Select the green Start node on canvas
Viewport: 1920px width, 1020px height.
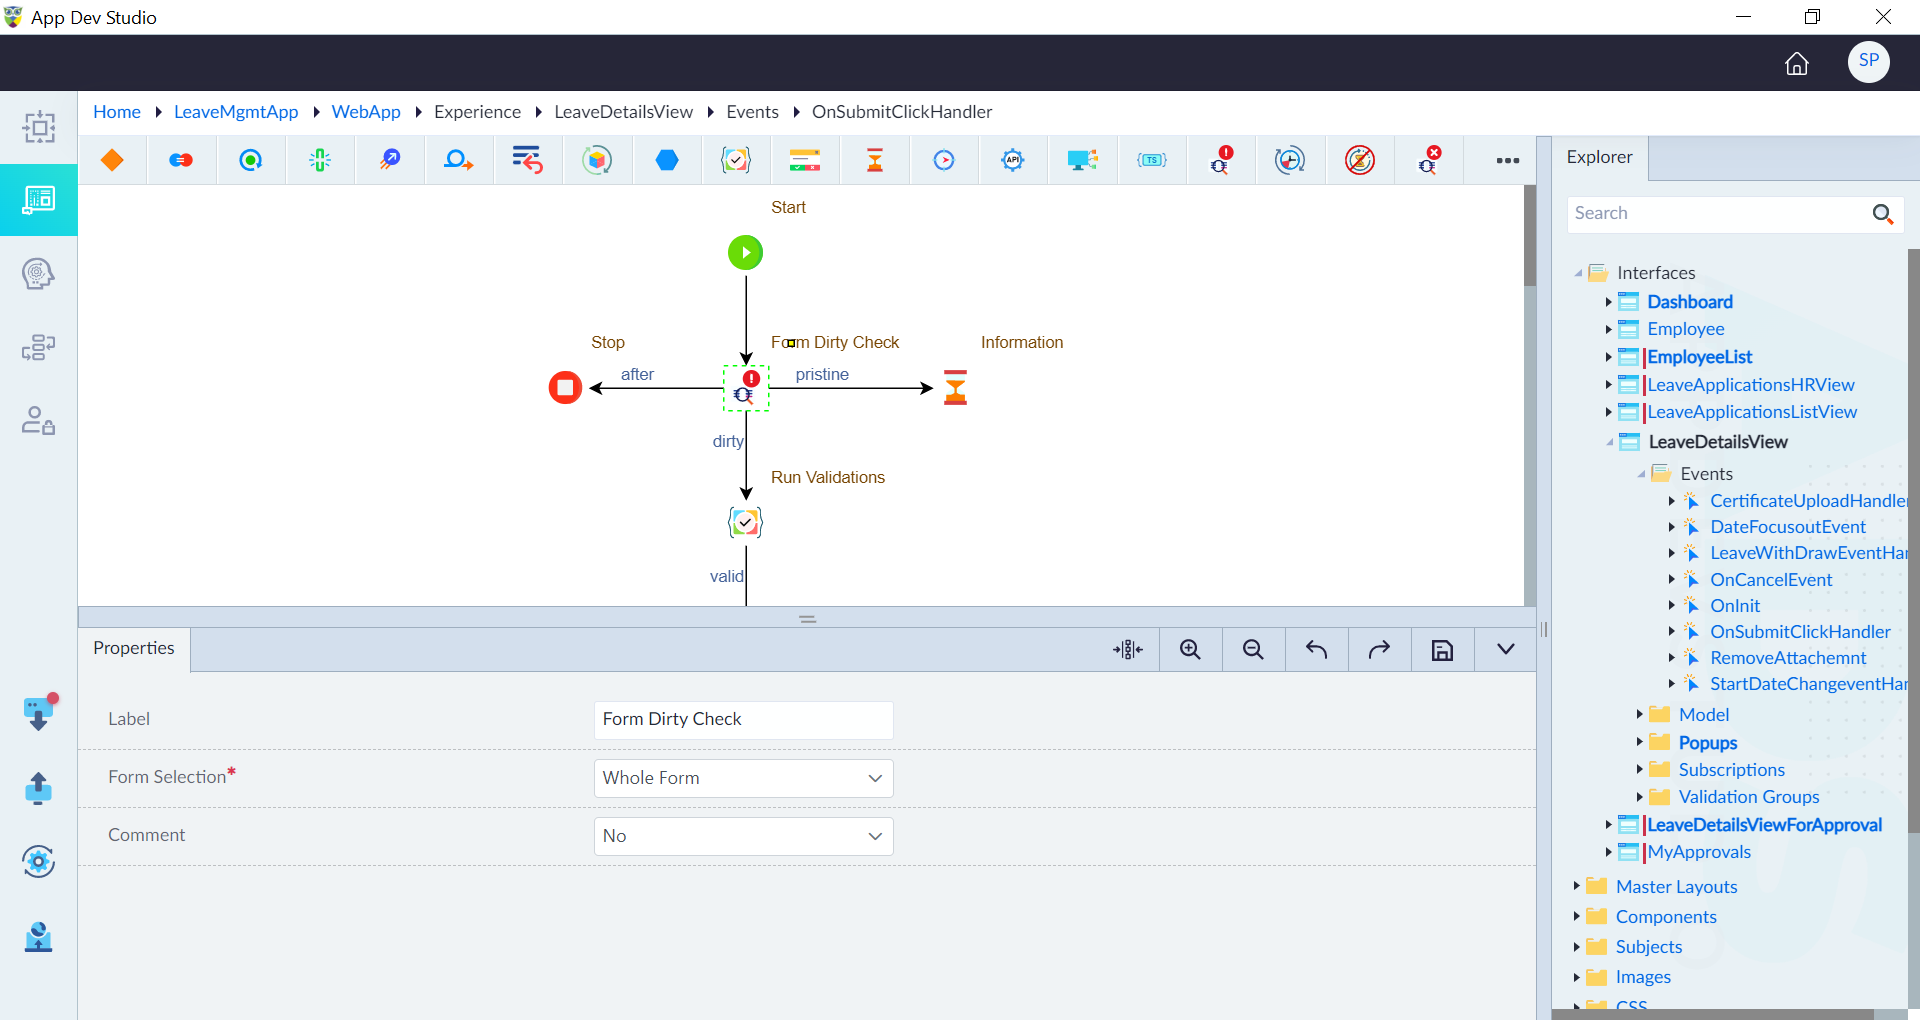tap(745, 252)
